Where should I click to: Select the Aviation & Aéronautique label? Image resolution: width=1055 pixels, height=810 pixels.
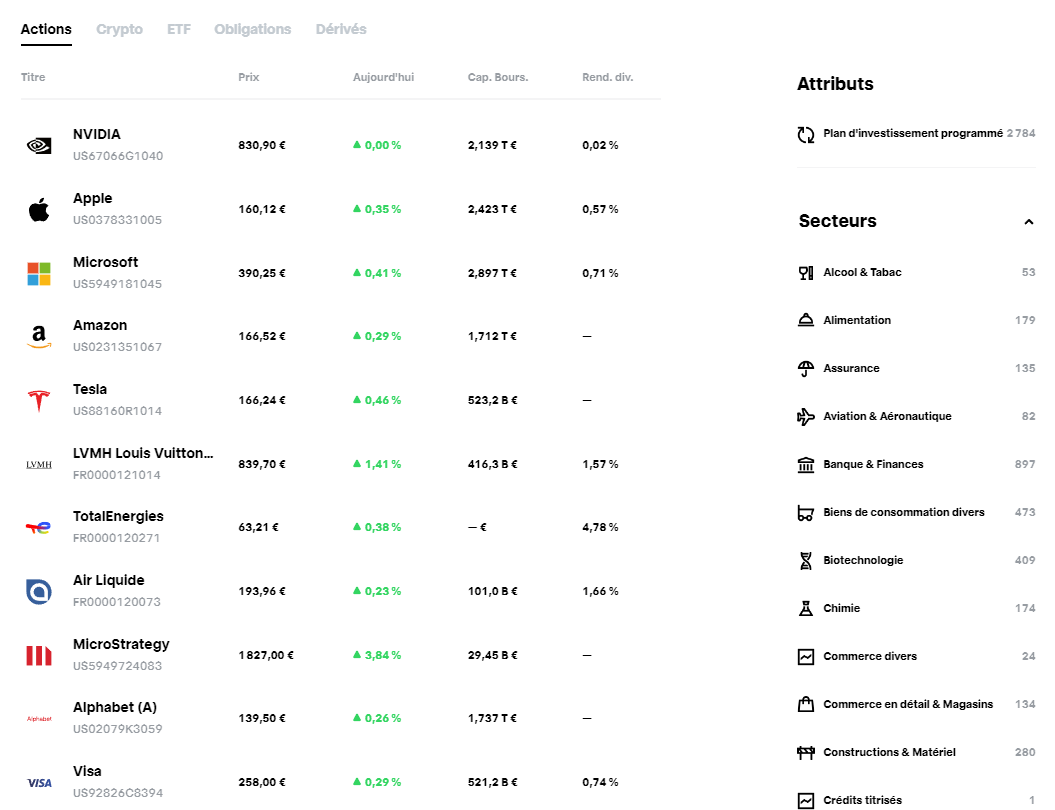coord(887,416)
